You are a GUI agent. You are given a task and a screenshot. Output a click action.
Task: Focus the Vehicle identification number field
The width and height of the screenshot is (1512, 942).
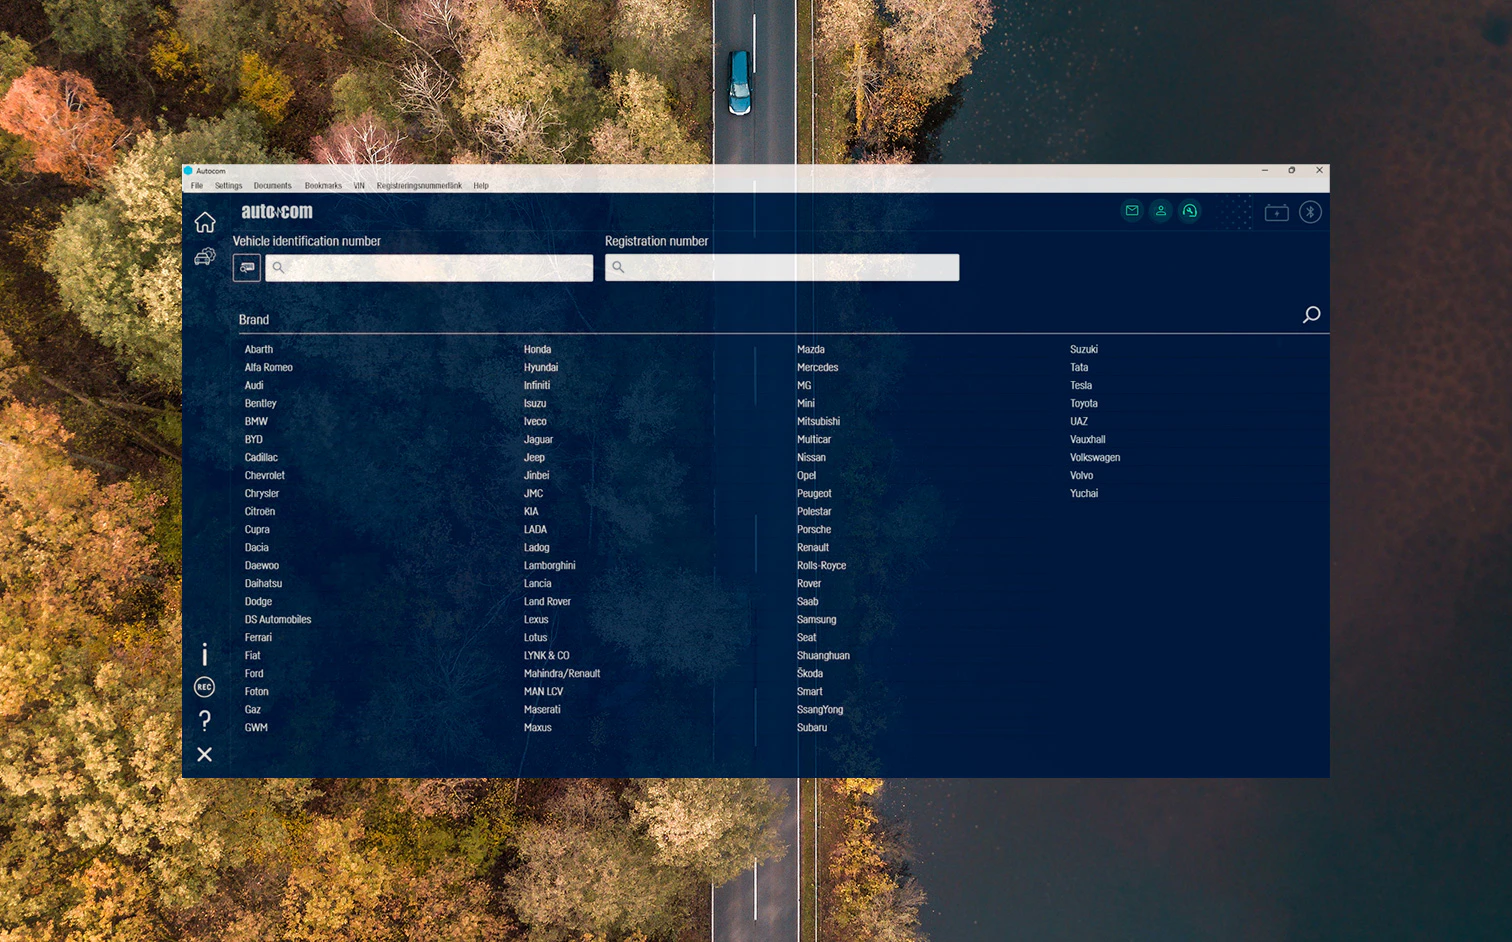[x=429, y=268]
